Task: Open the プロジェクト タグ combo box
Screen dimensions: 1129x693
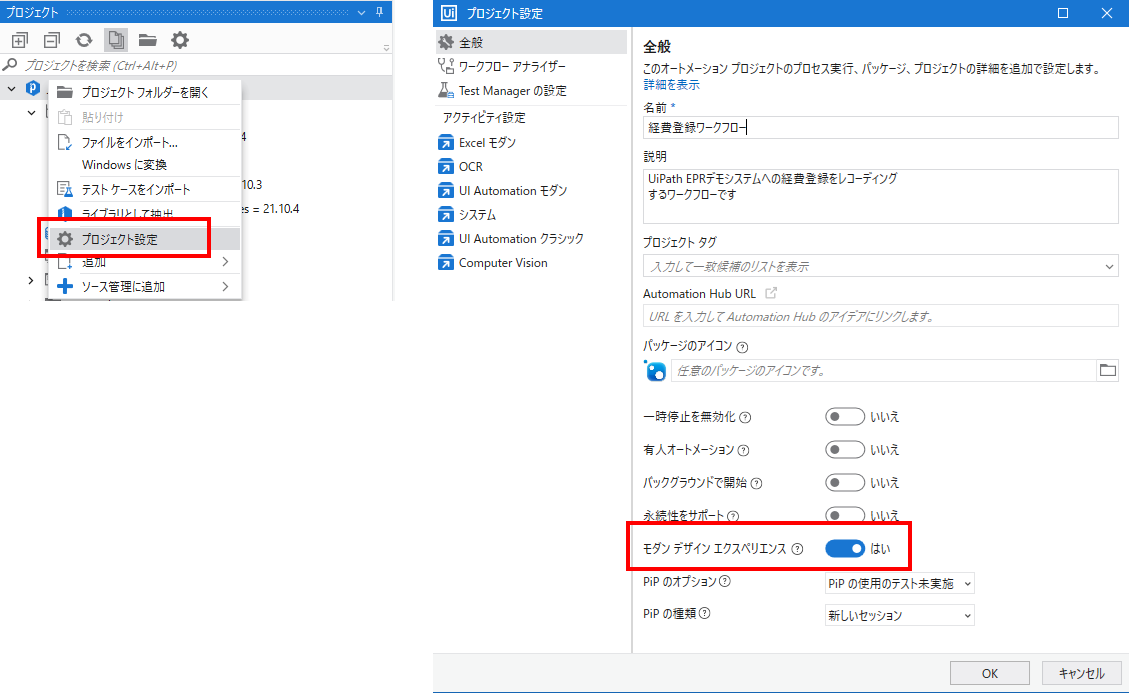Action: pos(881,267)
